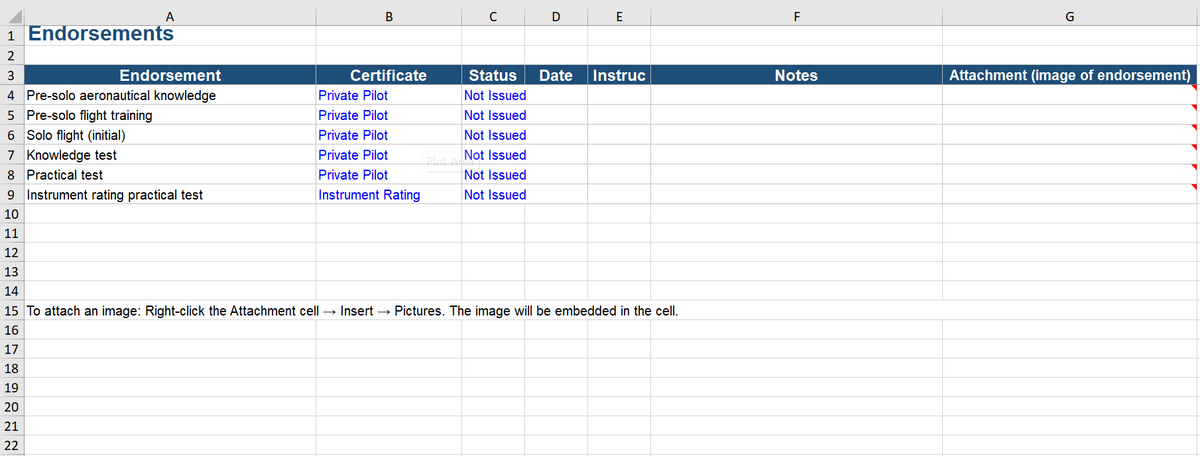Select Not Issued status for Pre-solo flight training

pyautogui.click(x=492, y=116)
